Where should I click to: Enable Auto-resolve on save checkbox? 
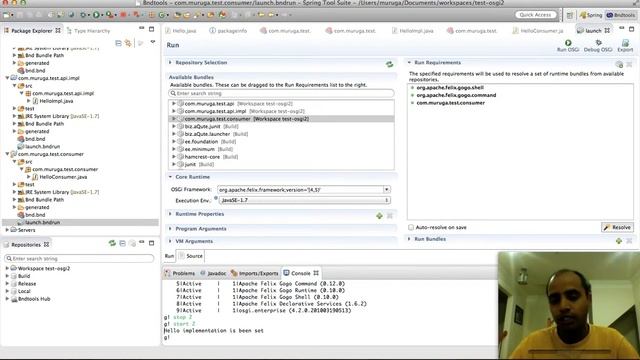point(411,227)
